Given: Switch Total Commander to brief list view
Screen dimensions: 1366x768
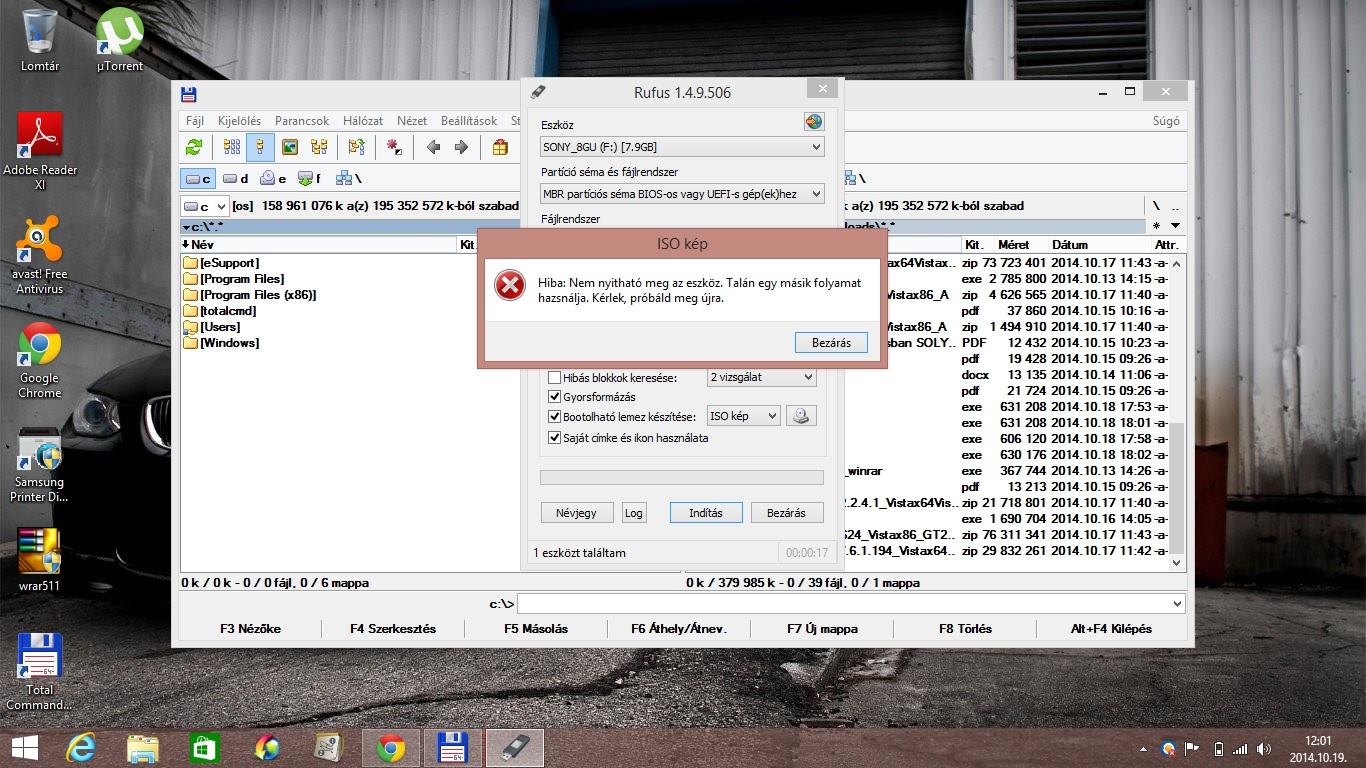Looking at the screenshot, I should pos(232,147).
